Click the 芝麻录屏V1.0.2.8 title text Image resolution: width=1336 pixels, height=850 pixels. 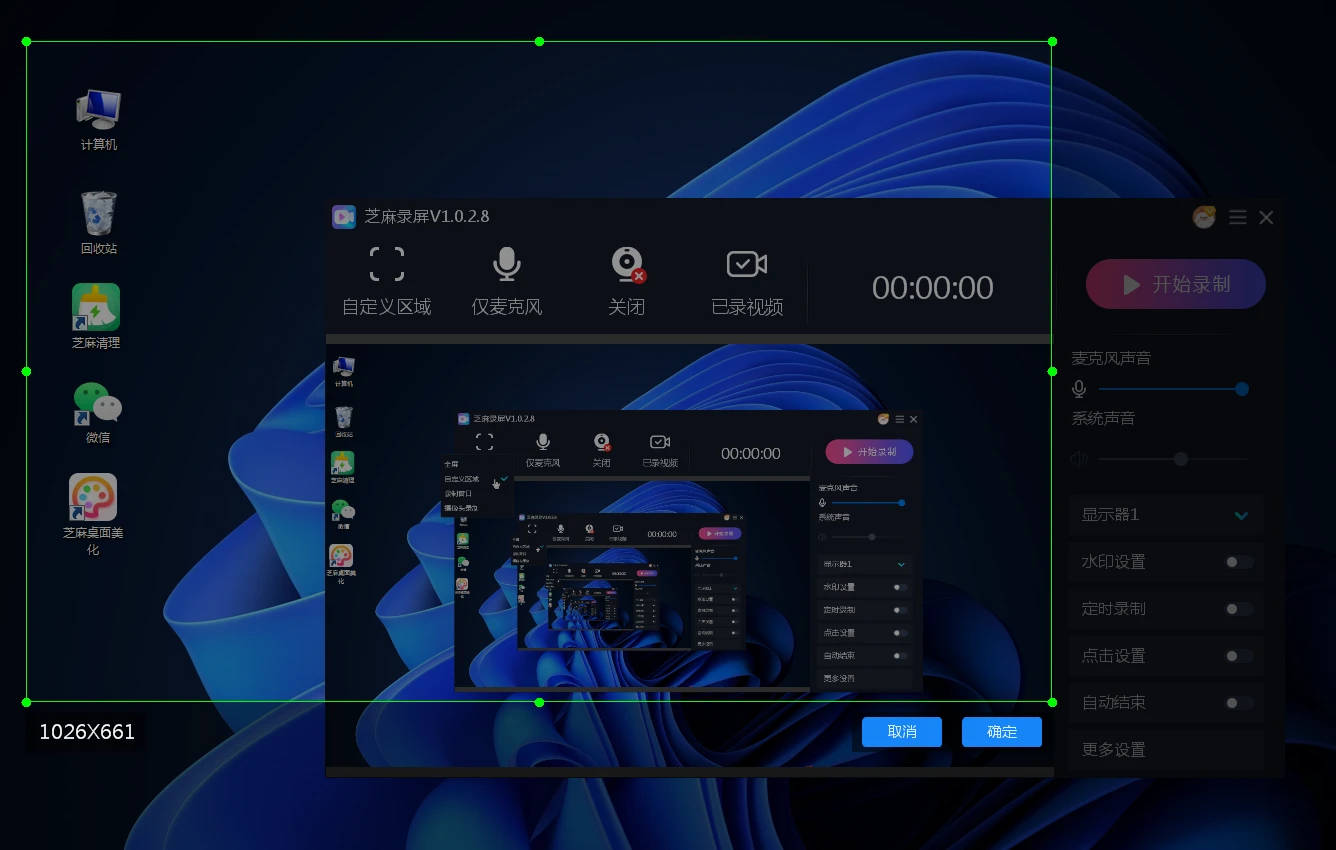point(427,216)
